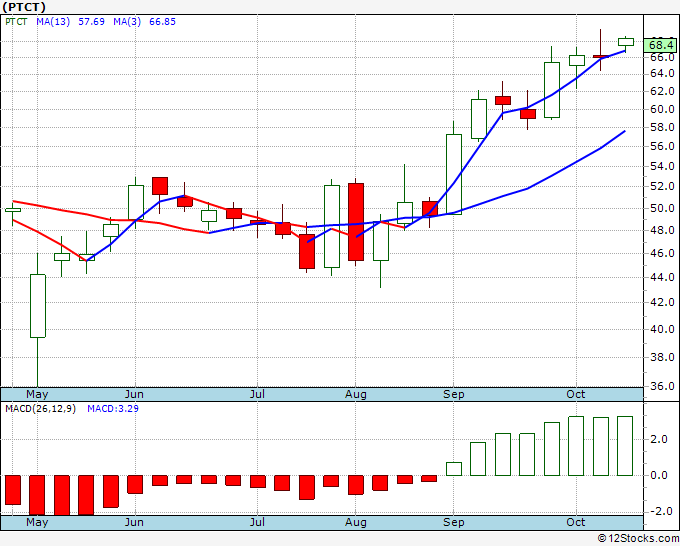The height and width of the screenshot is (546, 680).
Task: Click Aug on the price chart's date axis
Action: pos(356,395)
